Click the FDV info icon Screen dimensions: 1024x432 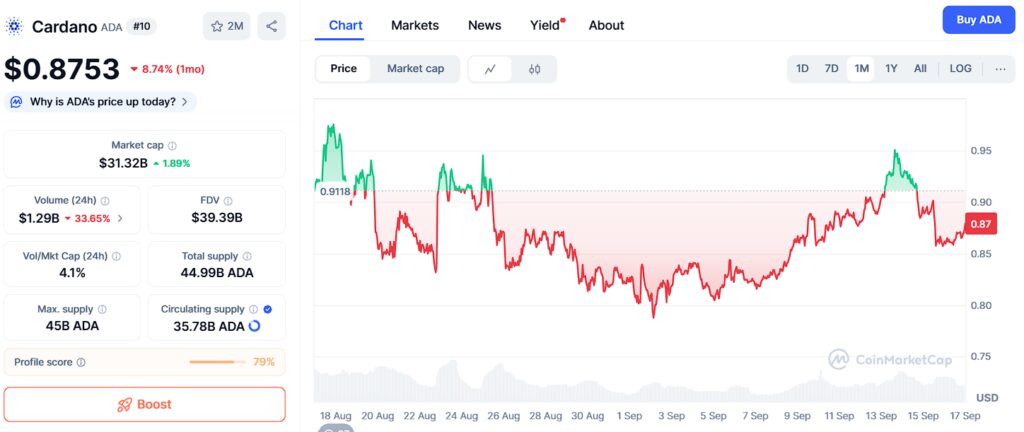click(229, 201)
